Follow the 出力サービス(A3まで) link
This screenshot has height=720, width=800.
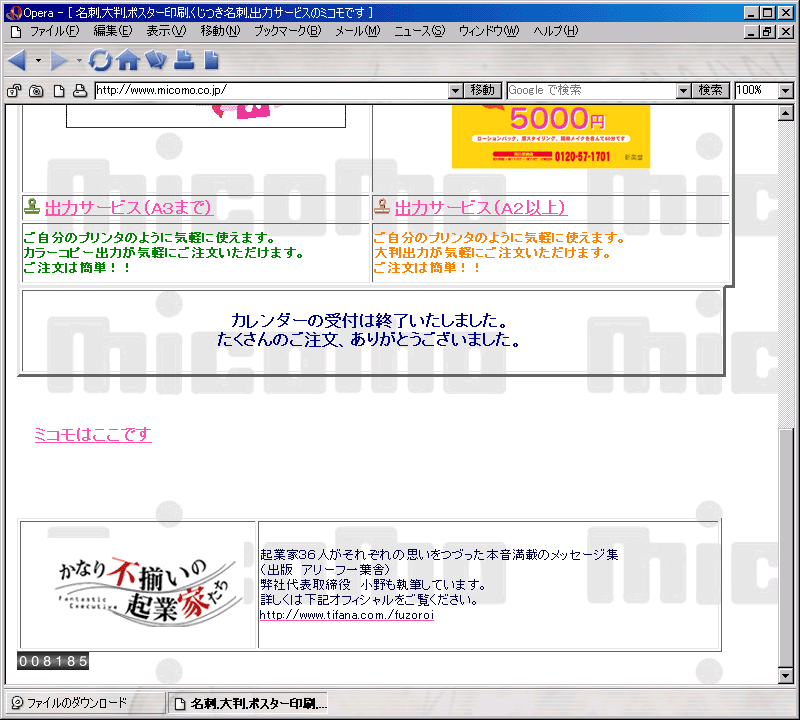click(129, 208)
